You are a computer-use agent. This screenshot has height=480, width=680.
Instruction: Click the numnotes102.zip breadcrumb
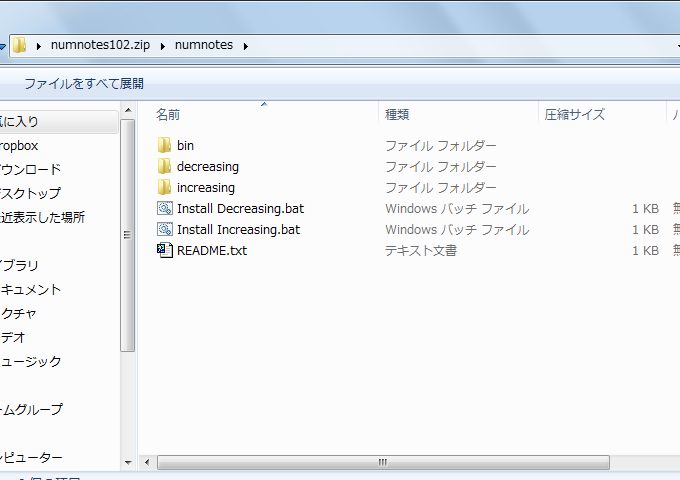pyautogui.click(x=100, y=45)
